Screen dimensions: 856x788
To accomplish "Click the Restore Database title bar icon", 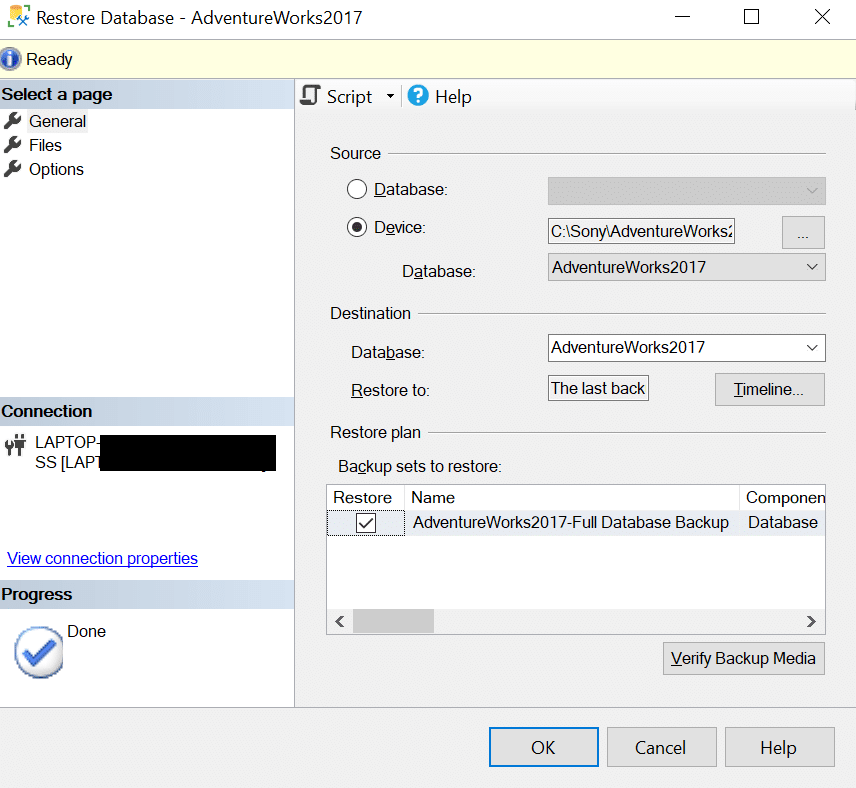I will (x=19, y=17).
